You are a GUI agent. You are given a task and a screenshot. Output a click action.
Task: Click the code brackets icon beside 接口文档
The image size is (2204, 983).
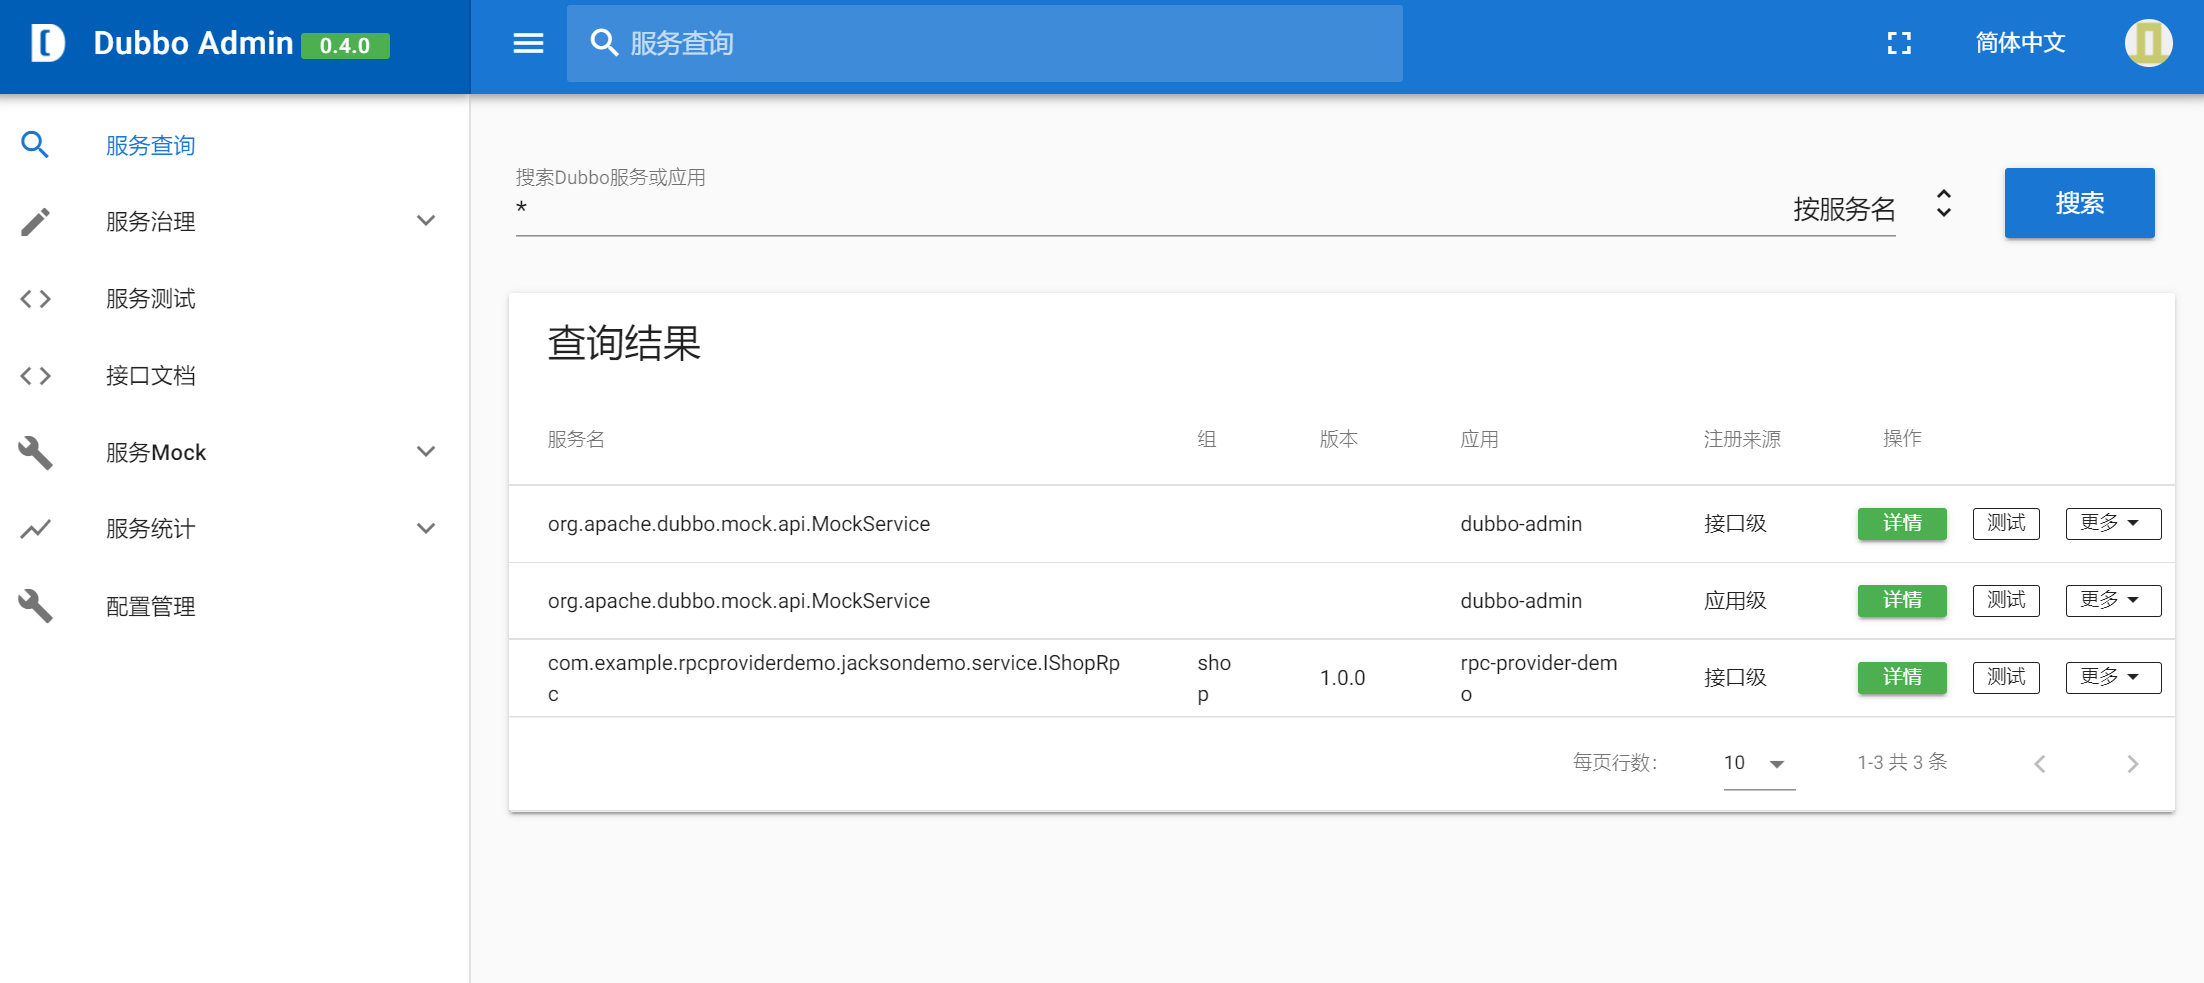click(35, 375)
